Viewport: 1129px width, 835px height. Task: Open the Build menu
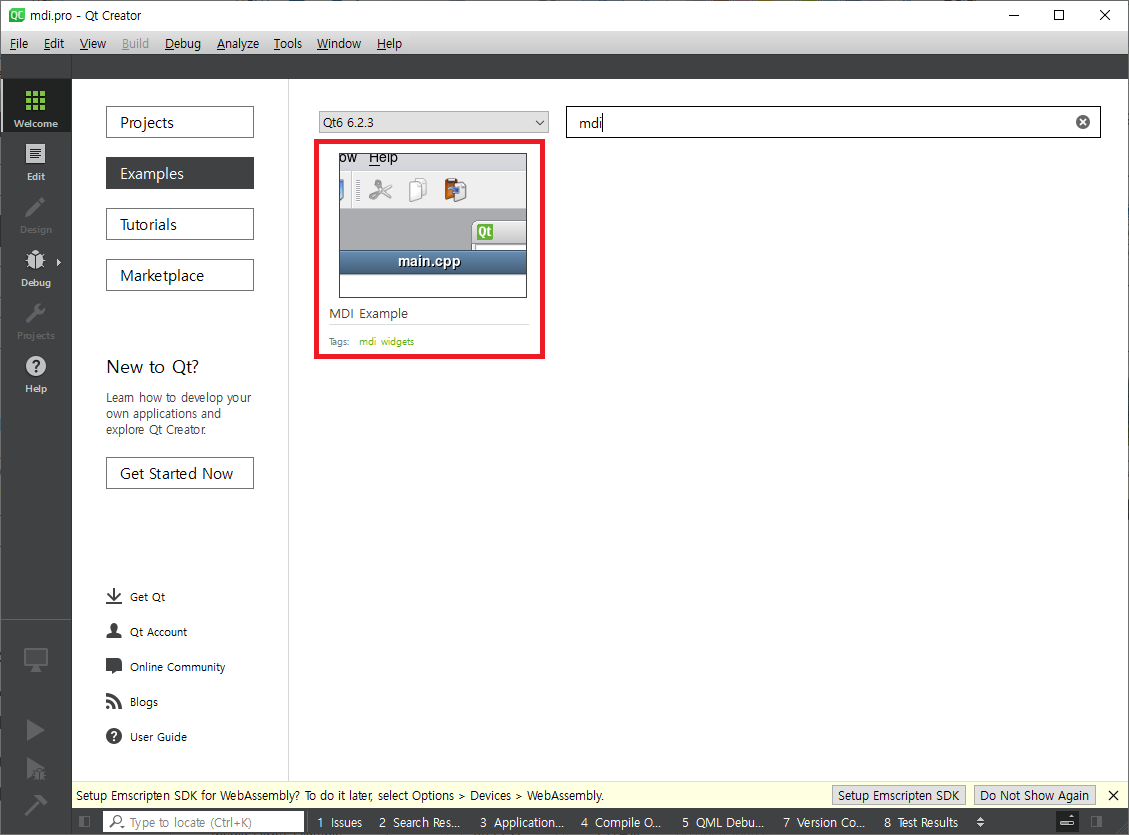pos(135,44)
